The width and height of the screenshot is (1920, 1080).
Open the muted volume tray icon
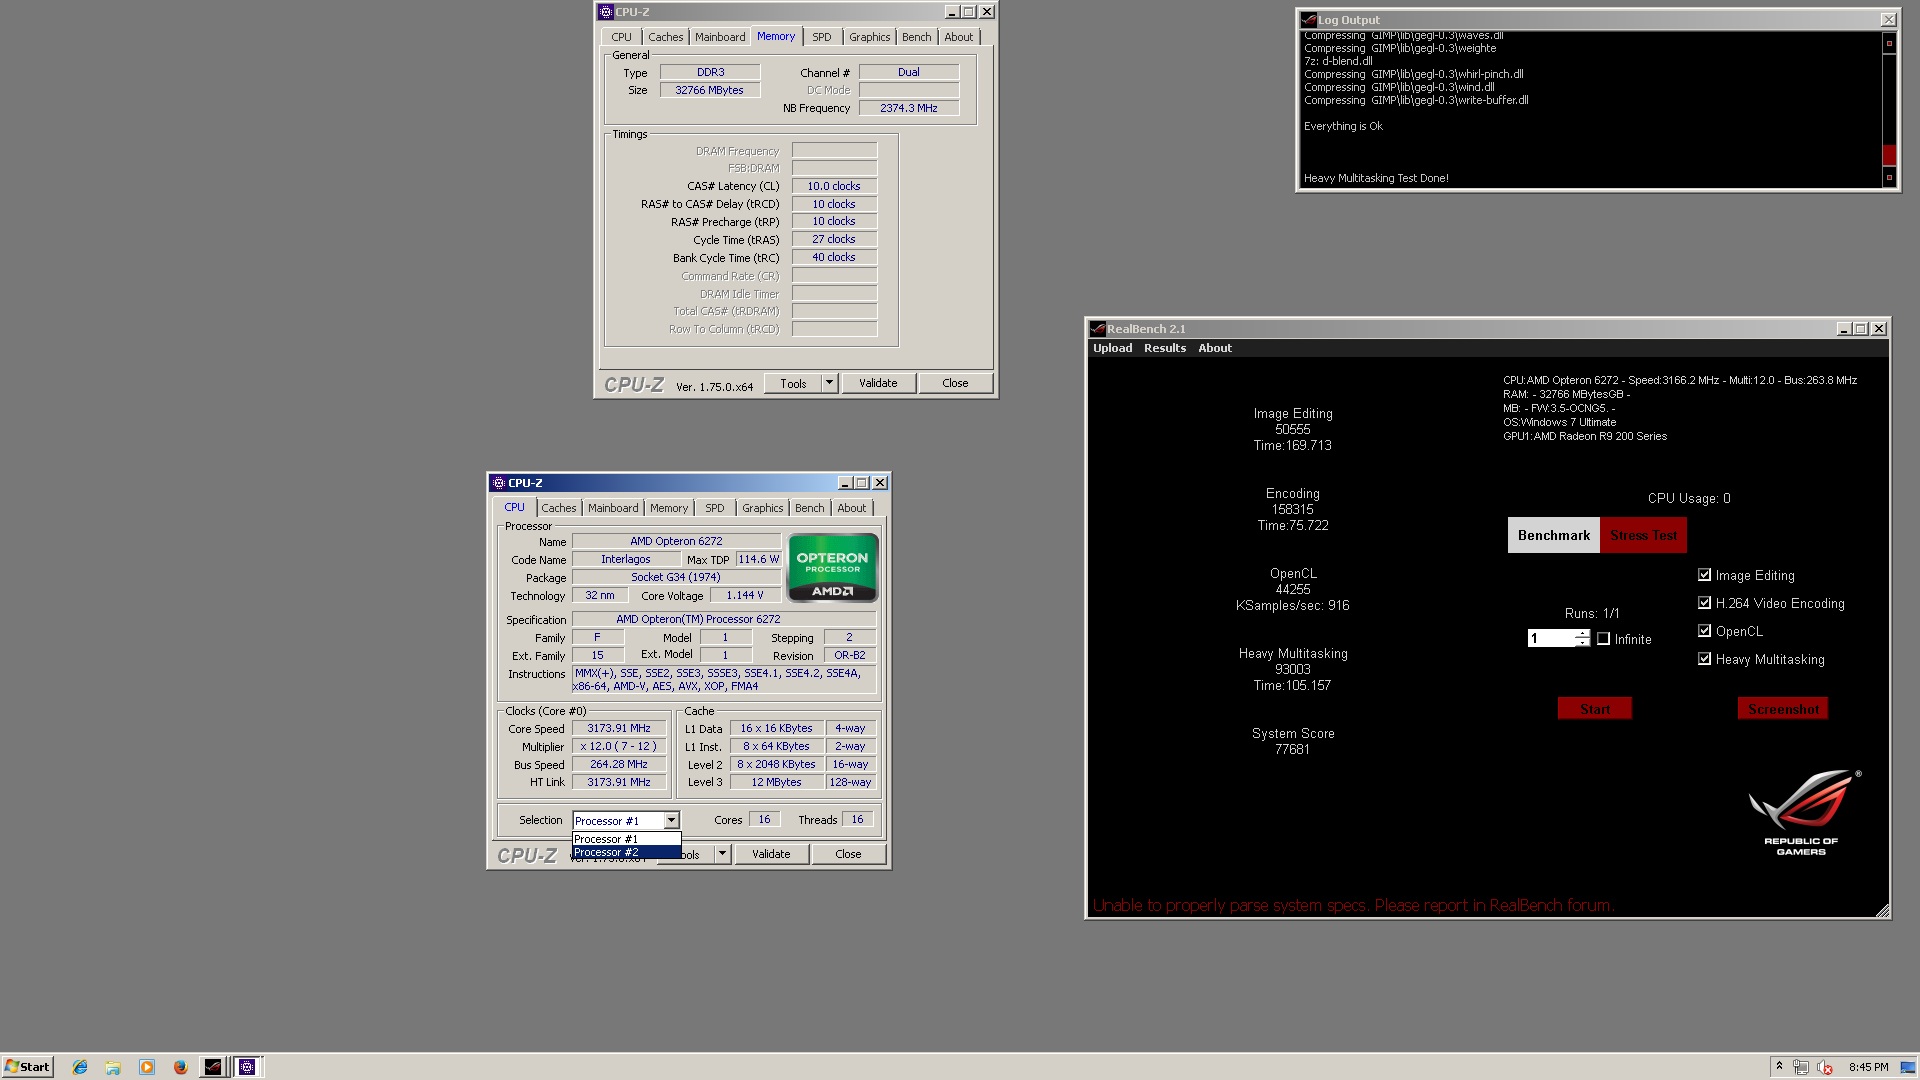pyautogui.click(x=1825, y=1067)
